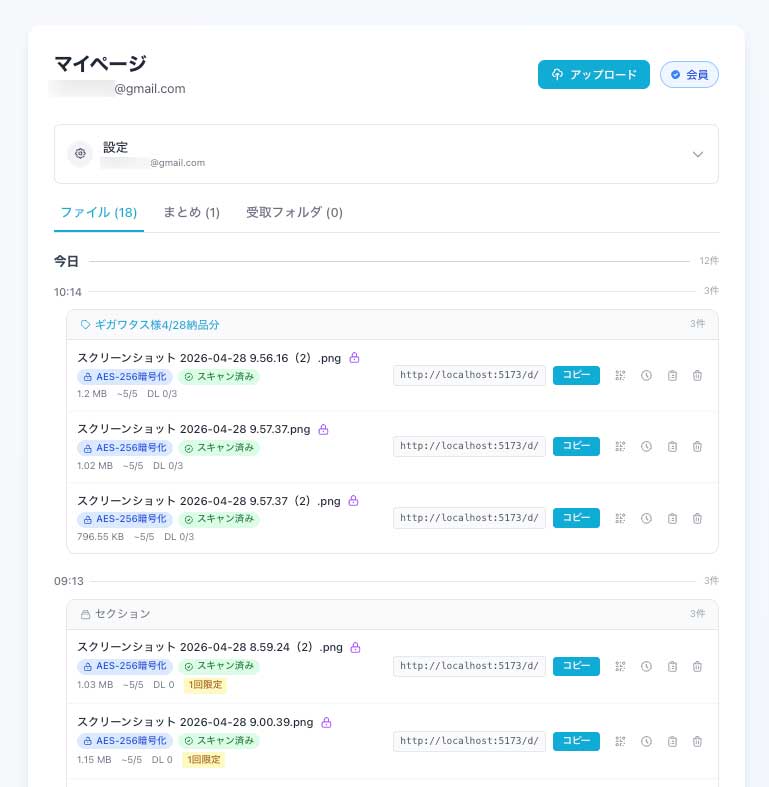Click purple lock icon beside 9.57.37 (2).png

353,500
